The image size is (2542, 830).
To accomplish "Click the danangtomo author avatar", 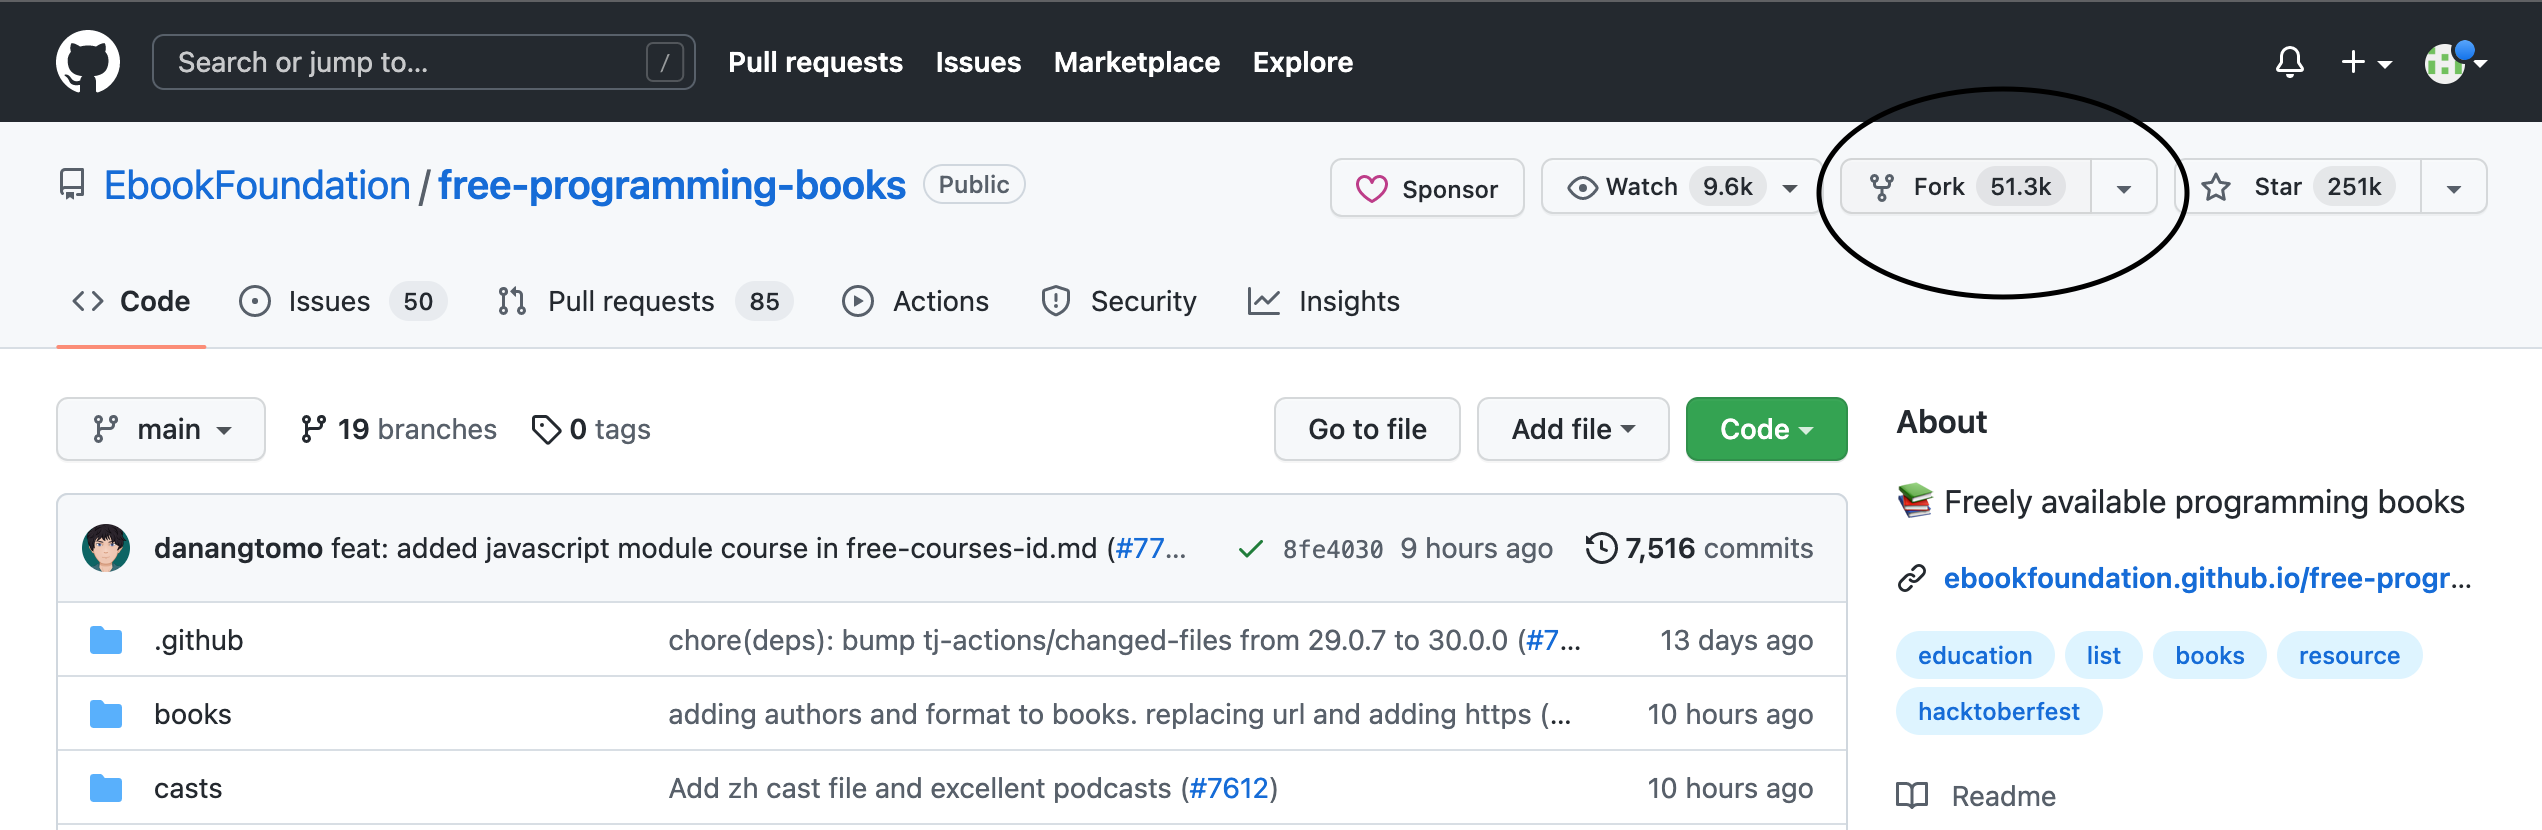I will point(106,548).
